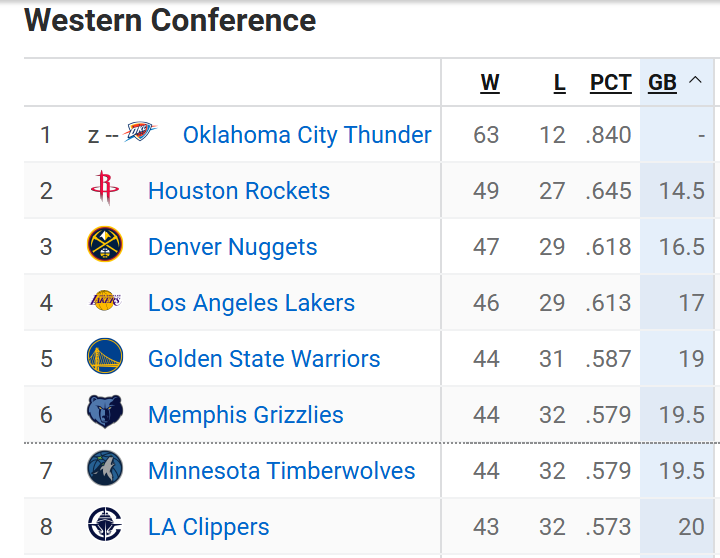Screen dimensions: 720x558
Task: Click the Minnesota Timberwolves logo
Action: (105, 468)
